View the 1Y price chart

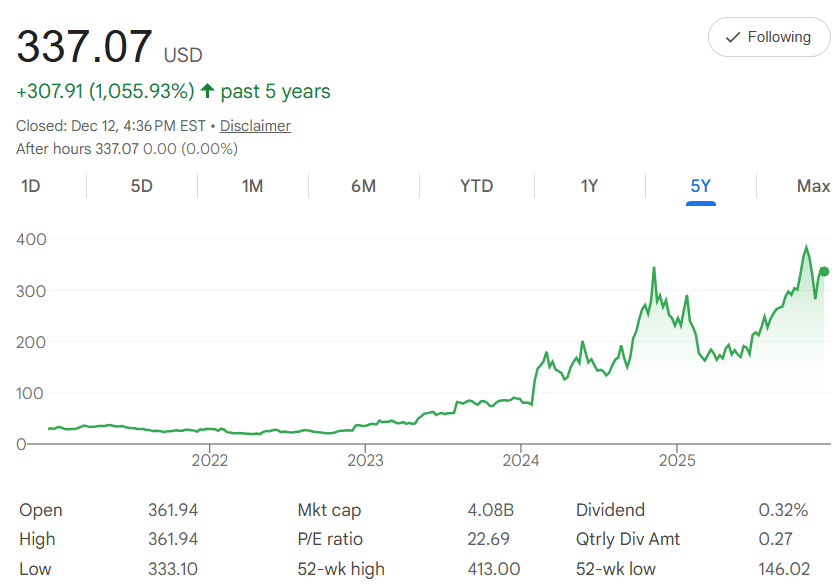(589, 186)
